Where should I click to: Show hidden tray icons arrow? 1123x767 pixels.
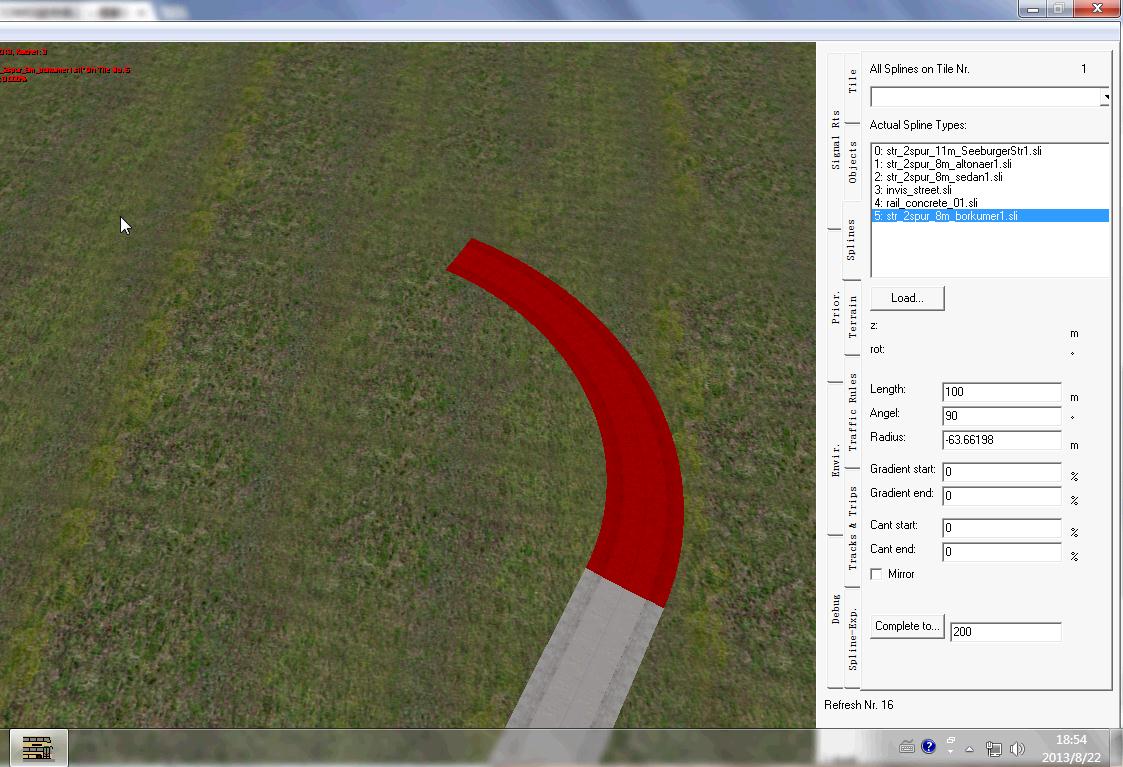point(969,749)
